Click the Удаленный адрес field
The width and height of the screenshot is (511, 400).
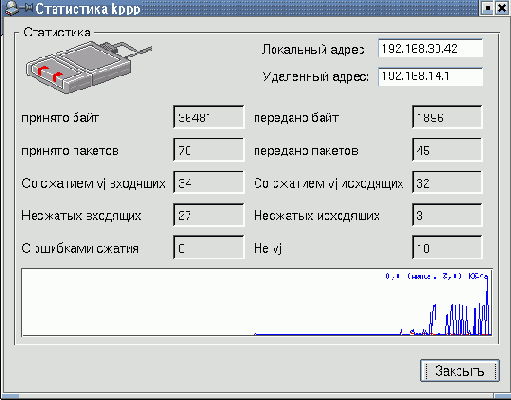point(430,77)
